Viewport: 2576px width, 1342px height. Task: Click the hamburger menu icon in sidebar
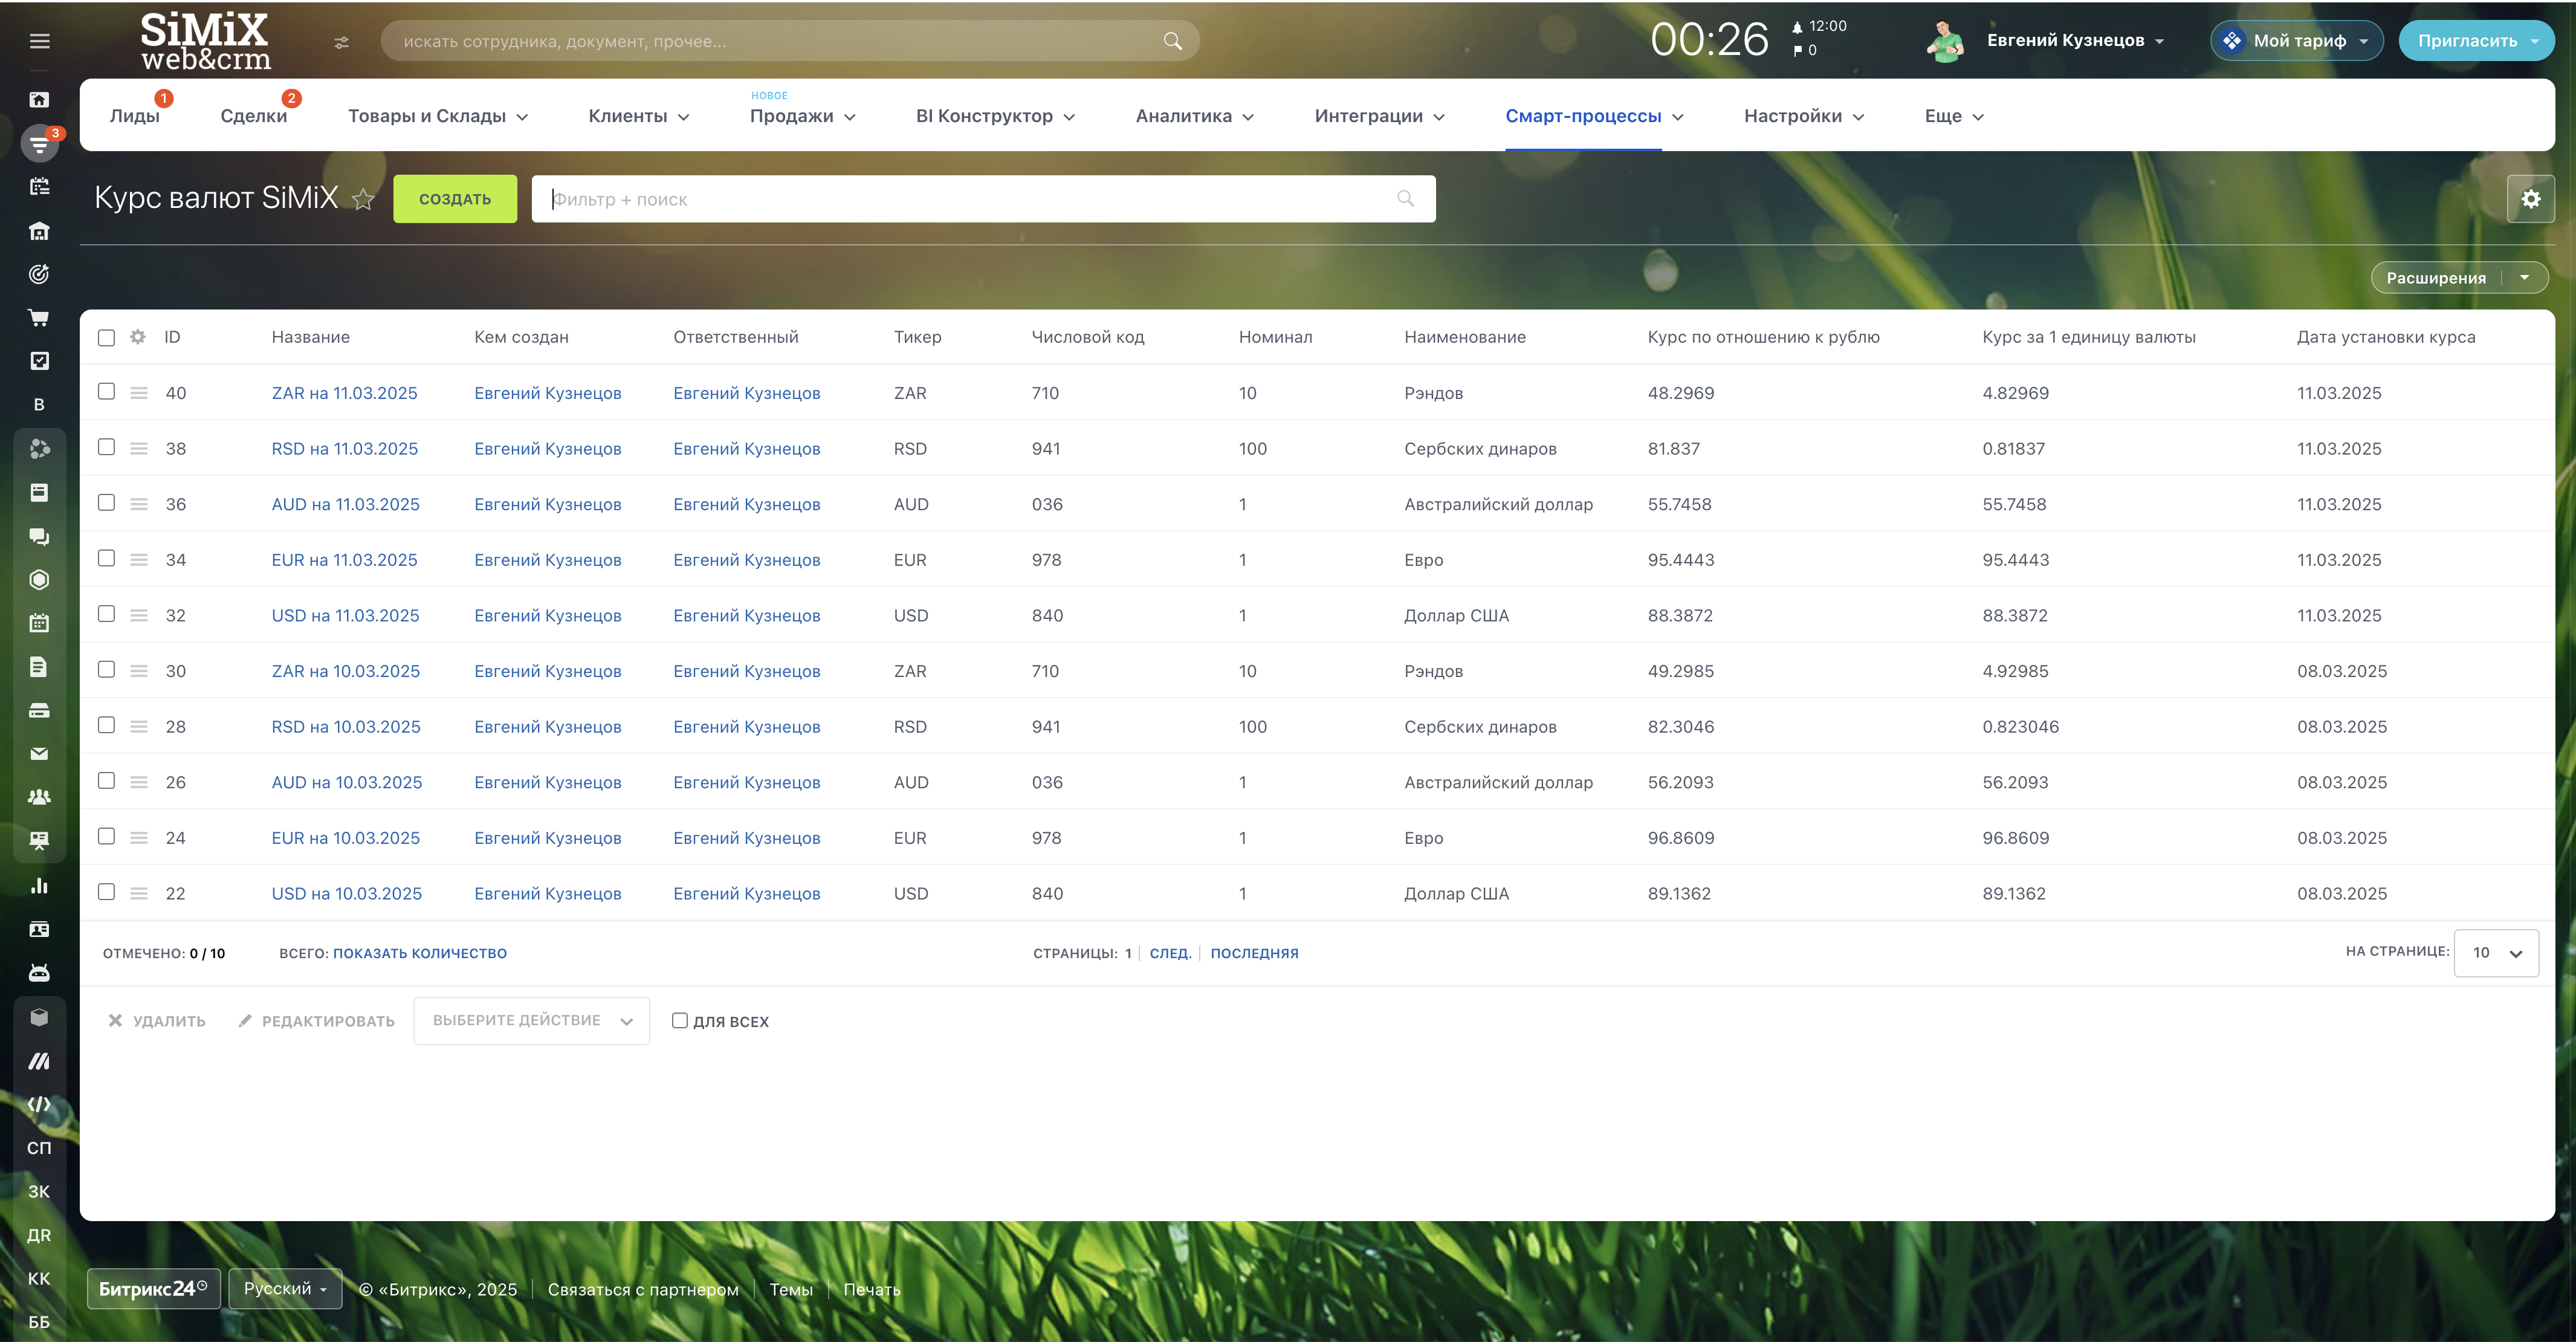pos(39,41)
